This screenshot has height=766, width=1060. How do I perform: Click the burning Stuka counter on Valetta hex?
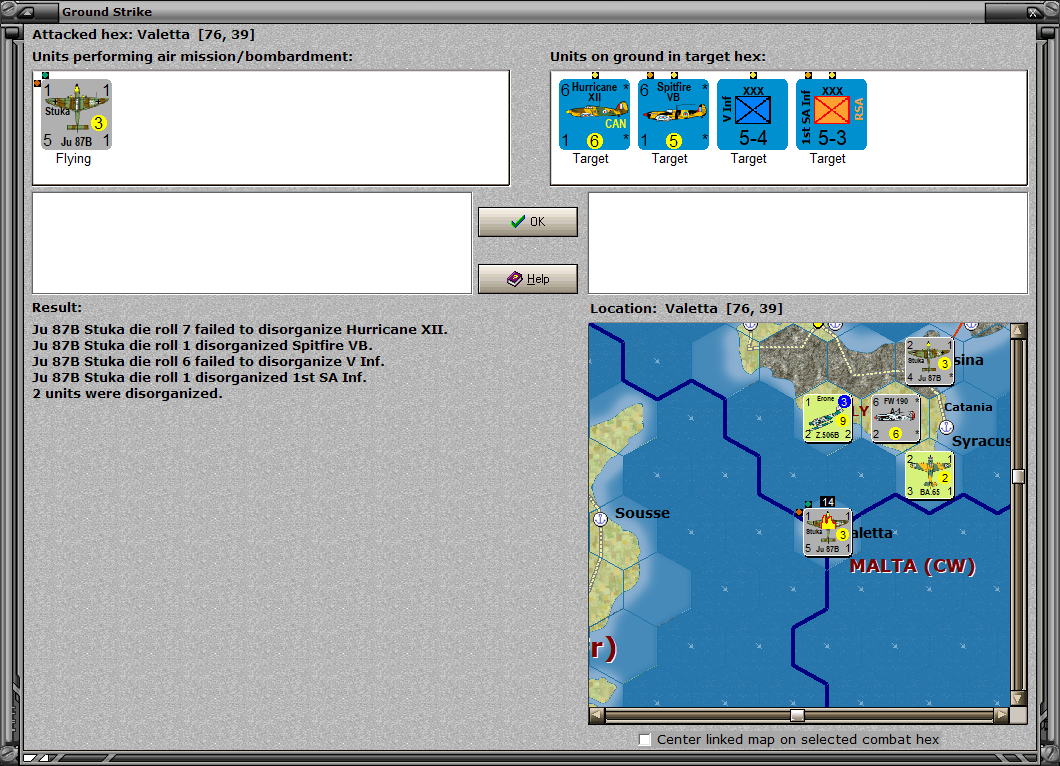(x=827, y=532)
